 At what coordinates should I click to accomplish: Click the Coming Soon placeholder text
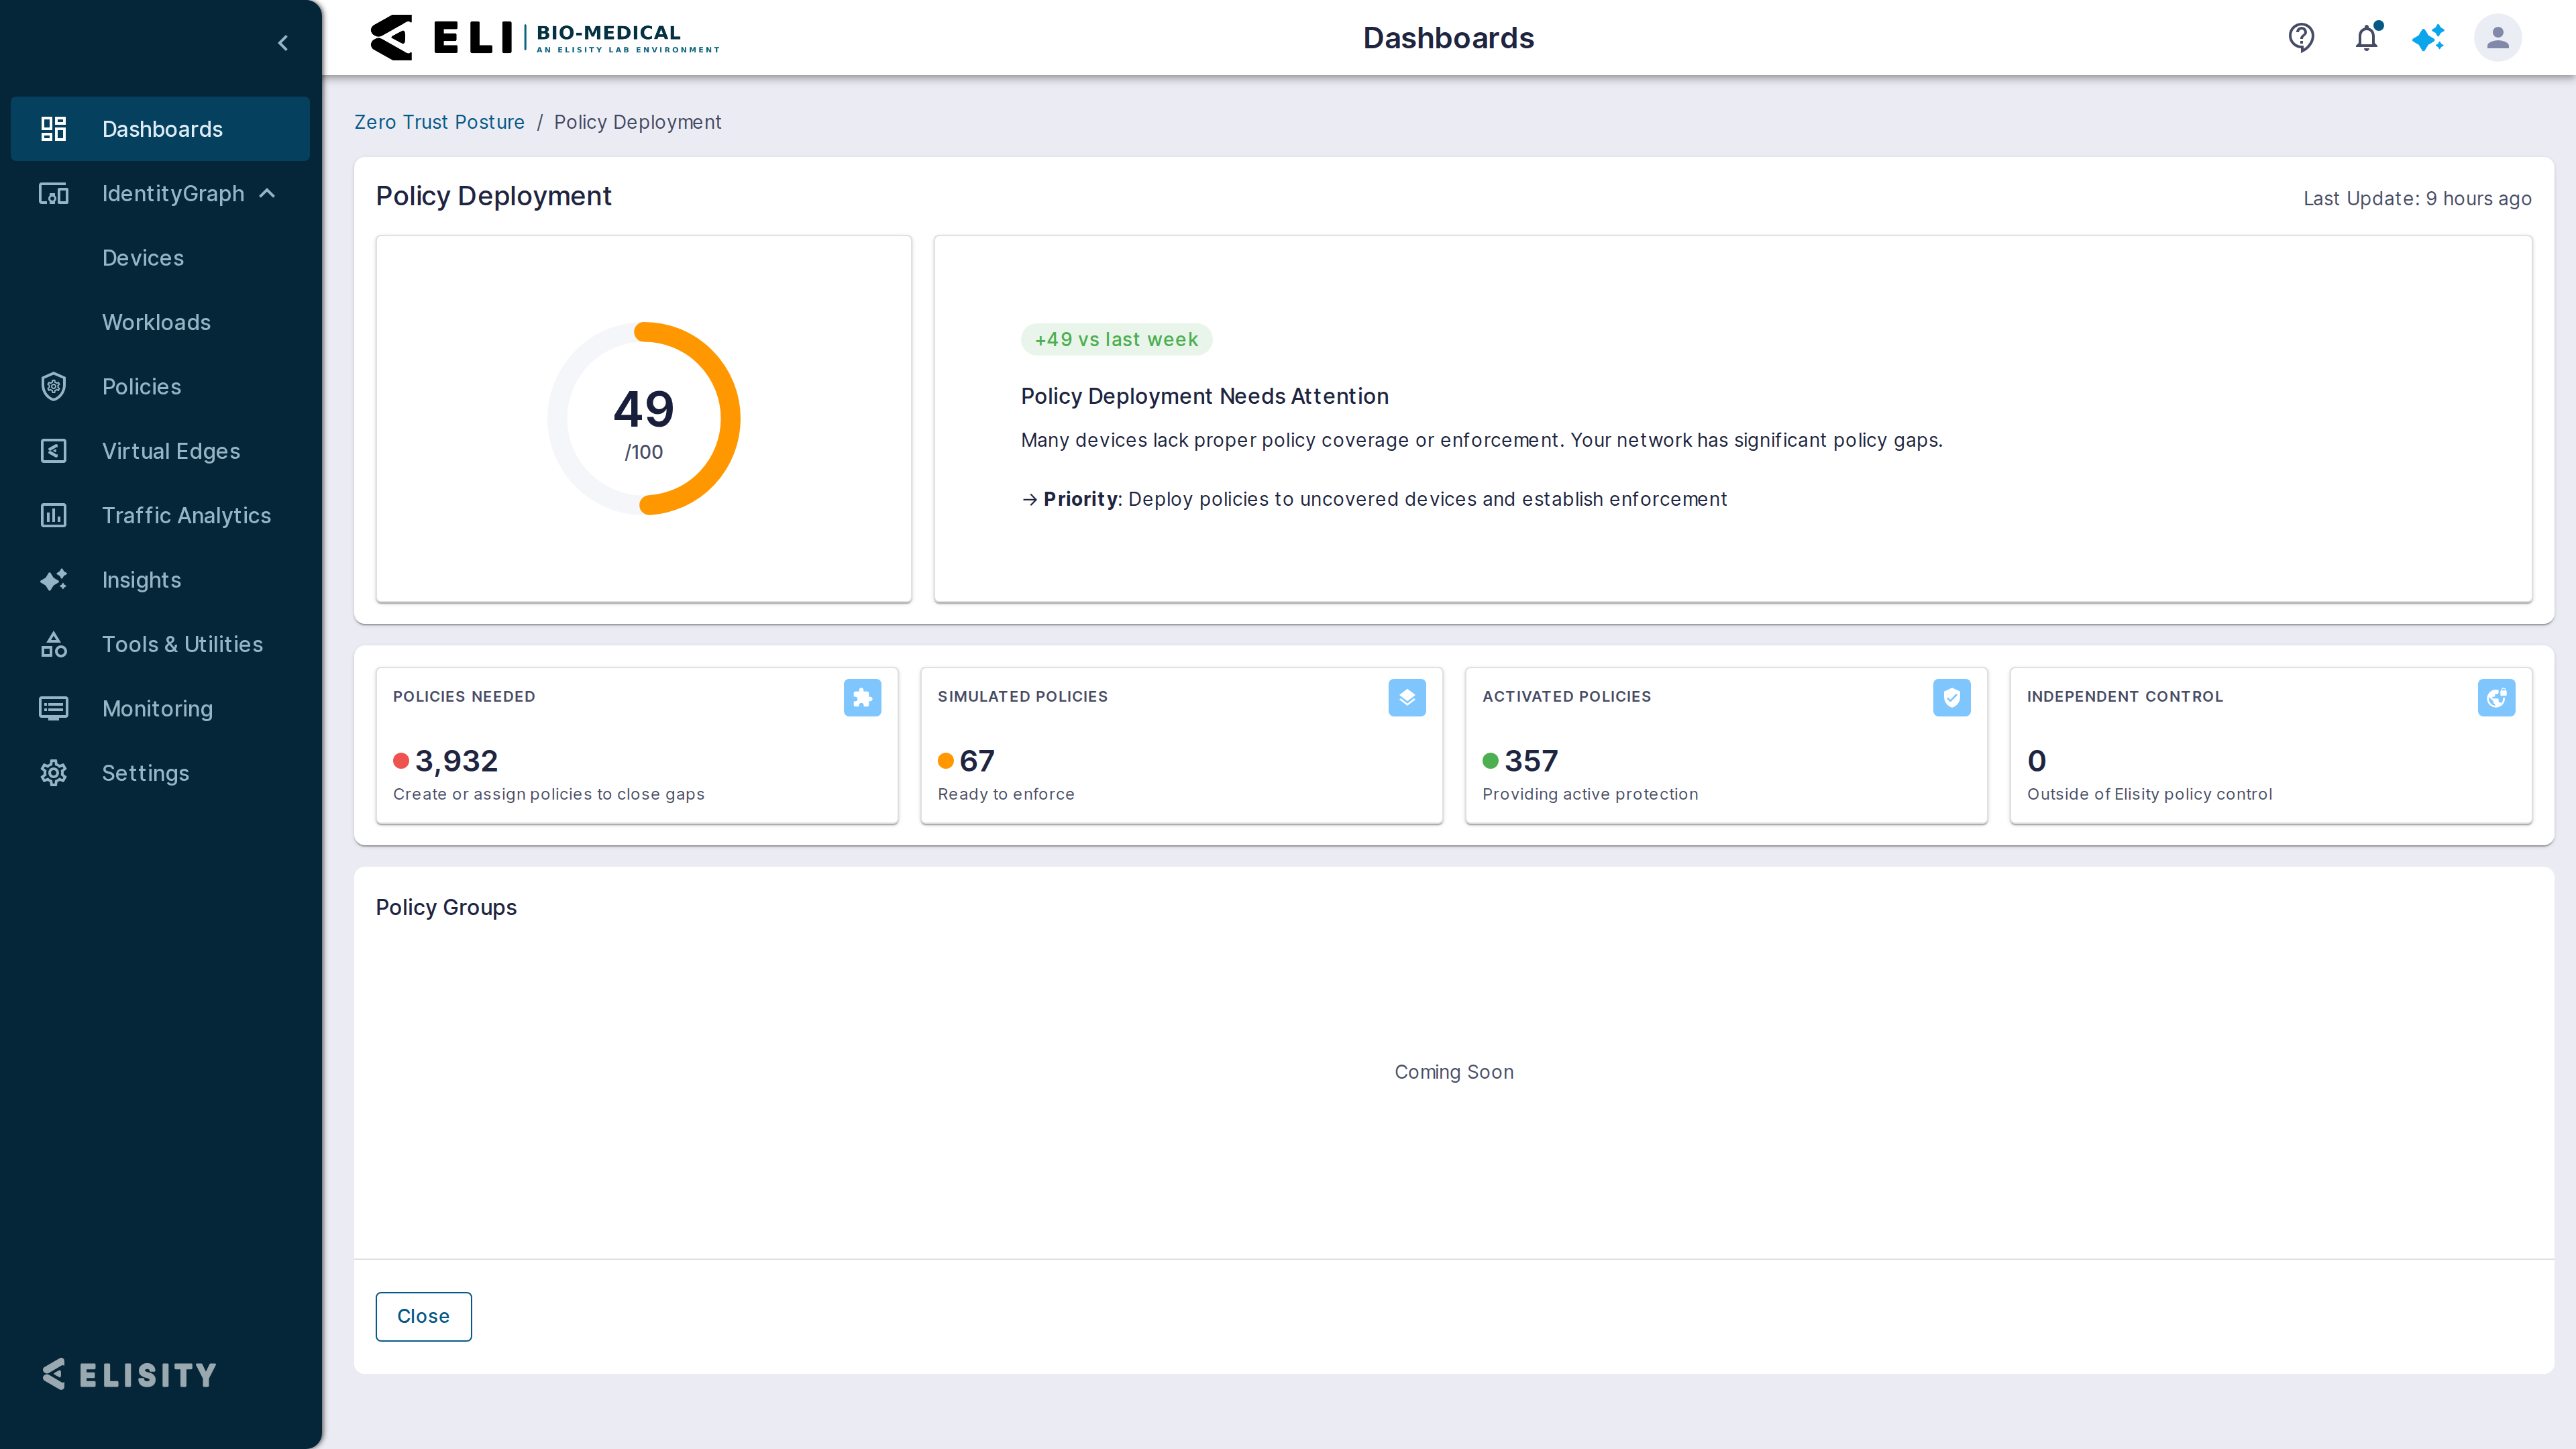pos(1454,1072)
